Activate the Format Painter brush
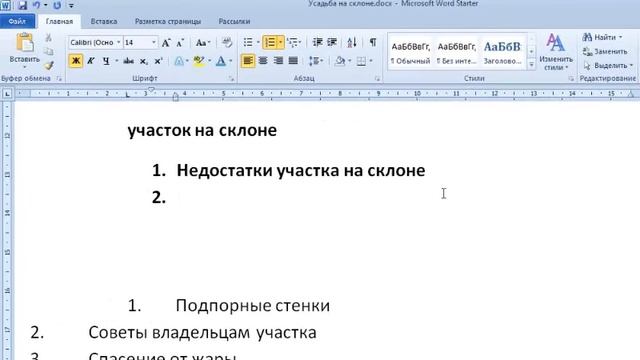640x360 pixels. pos(49,65)
